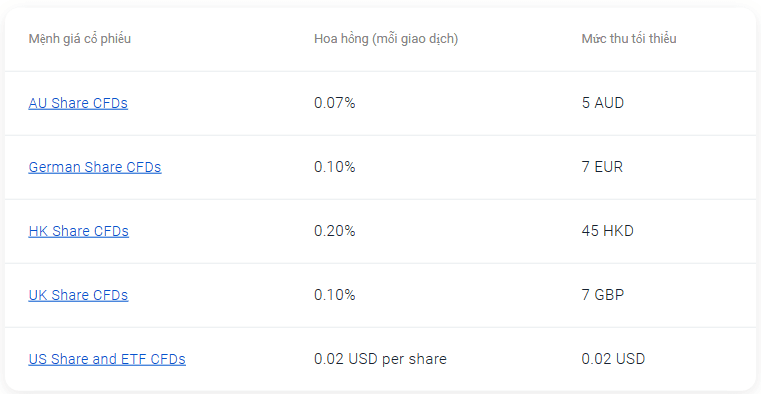Click the 0.02 USD per share cell
This screenshot has width=761, height=394.
[380, 359]
